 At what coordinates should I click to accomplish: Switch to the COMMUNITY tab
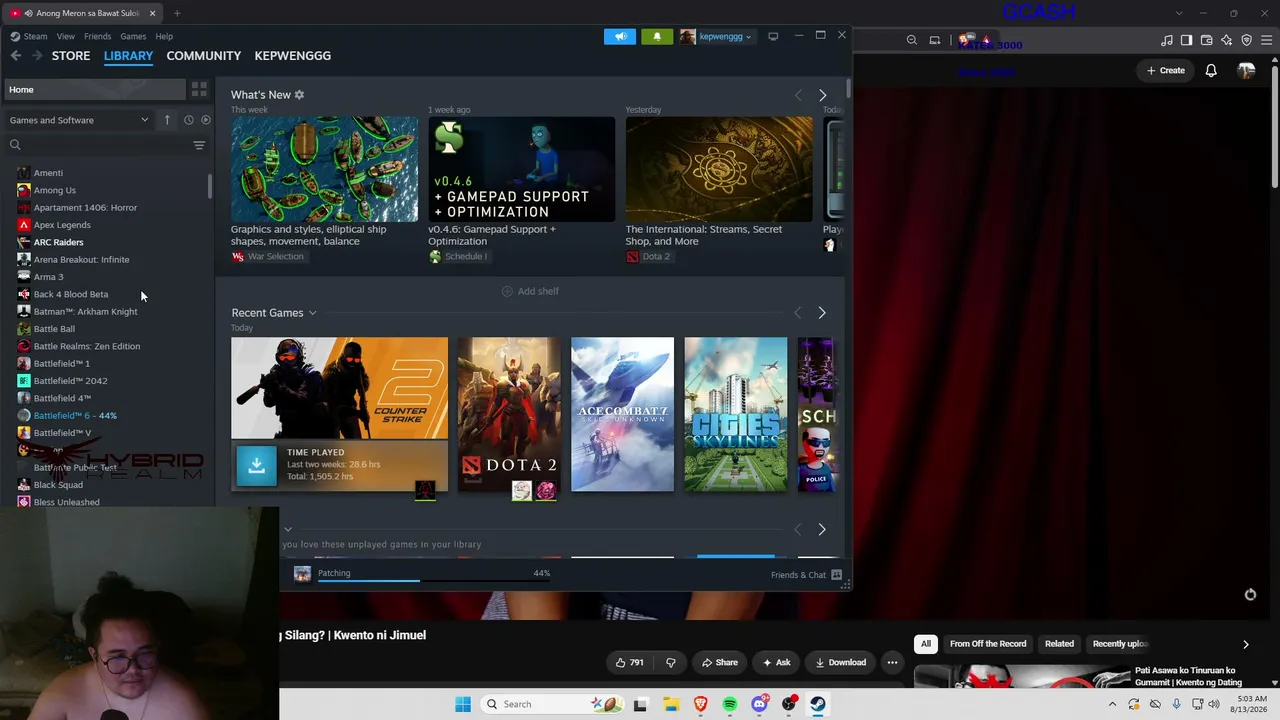tap(204, 56)
